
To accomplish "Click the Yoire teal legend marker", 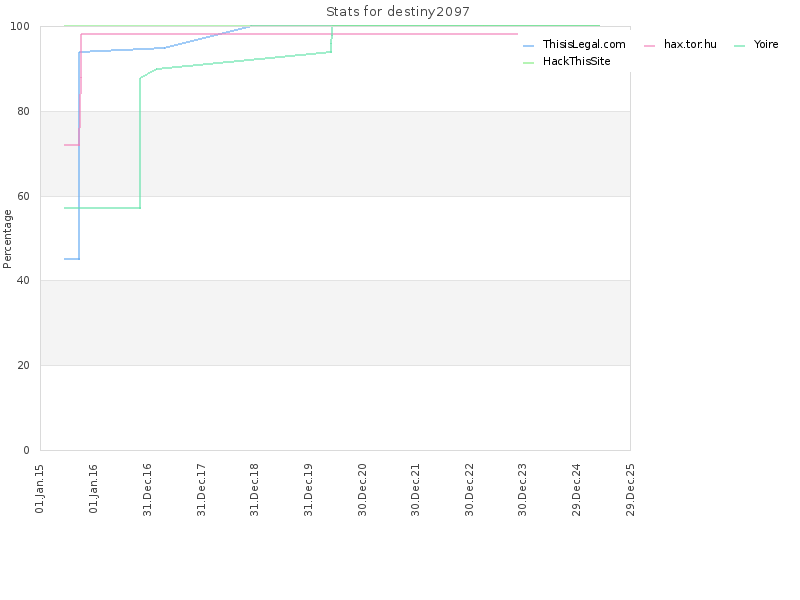I will pos(739,45).
